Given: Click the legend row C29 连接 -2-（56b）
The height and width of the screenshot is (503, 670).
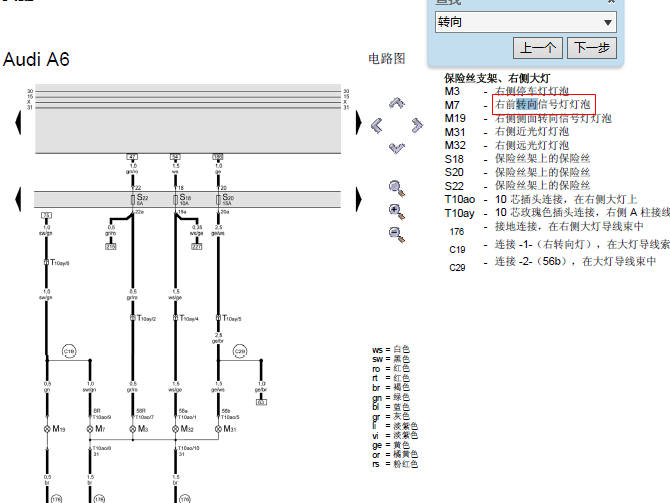Looking at the screenshot, I should (x=552, y=263).
